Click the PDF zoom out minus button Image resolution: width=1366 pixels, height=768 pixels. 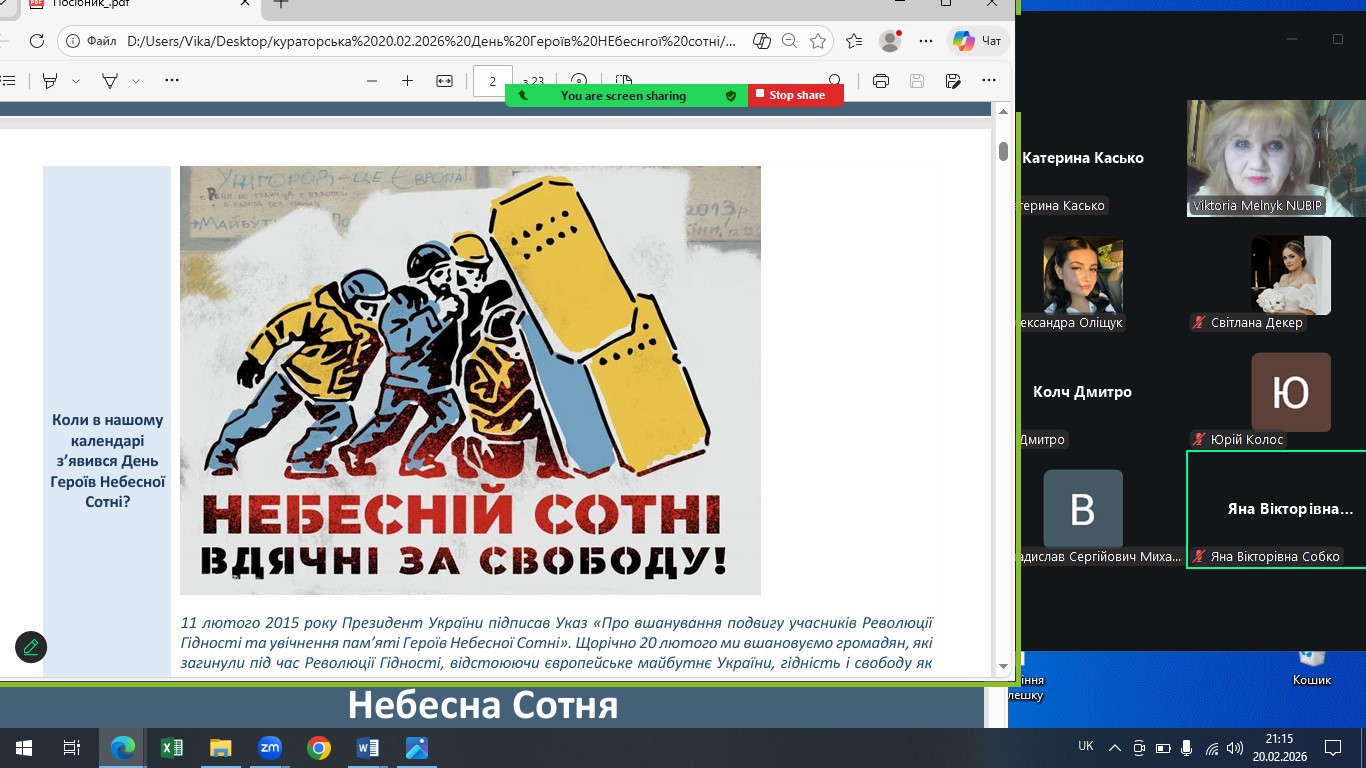[x=372, y=81]
